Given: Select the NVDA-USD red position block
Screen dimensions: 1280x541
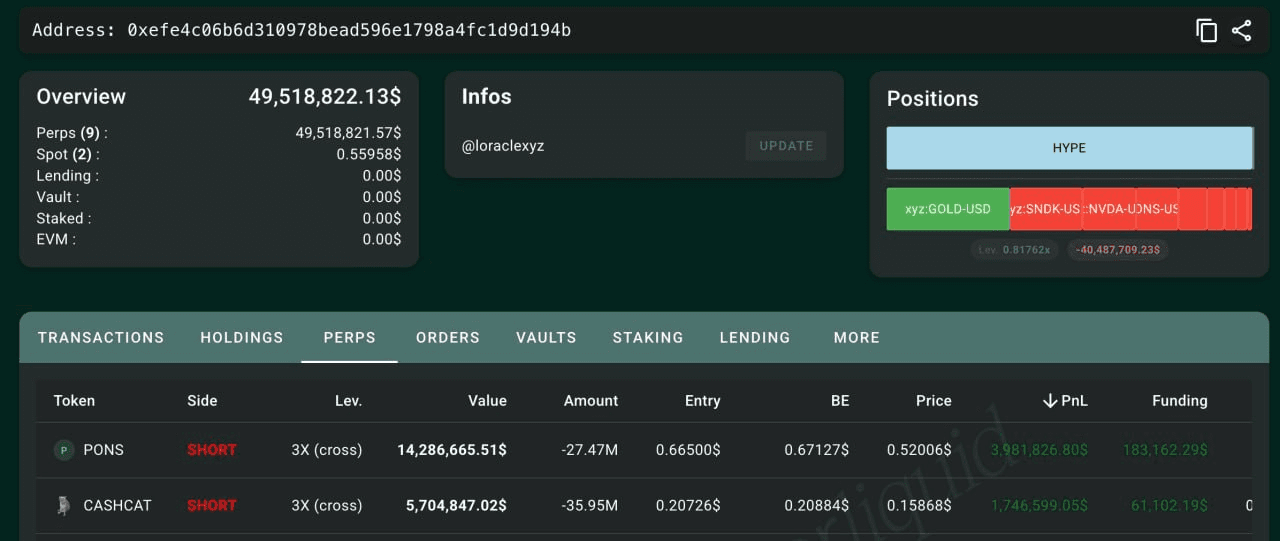Looking at the screenshot, I should [x=1109, y=209].
